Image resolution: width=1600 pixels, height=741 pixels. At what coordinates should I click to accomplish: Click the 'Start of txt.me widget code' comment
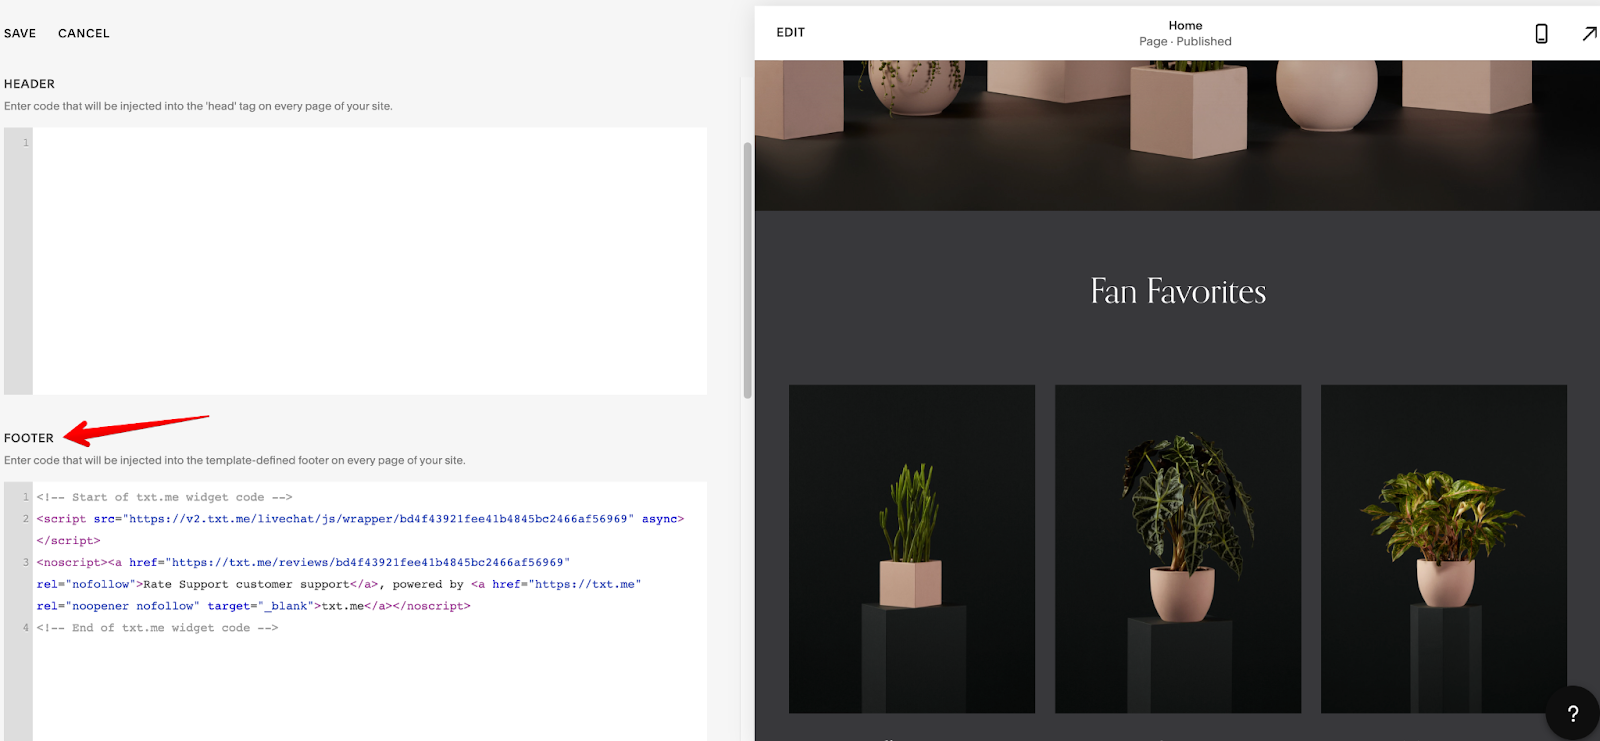(164, 497)
